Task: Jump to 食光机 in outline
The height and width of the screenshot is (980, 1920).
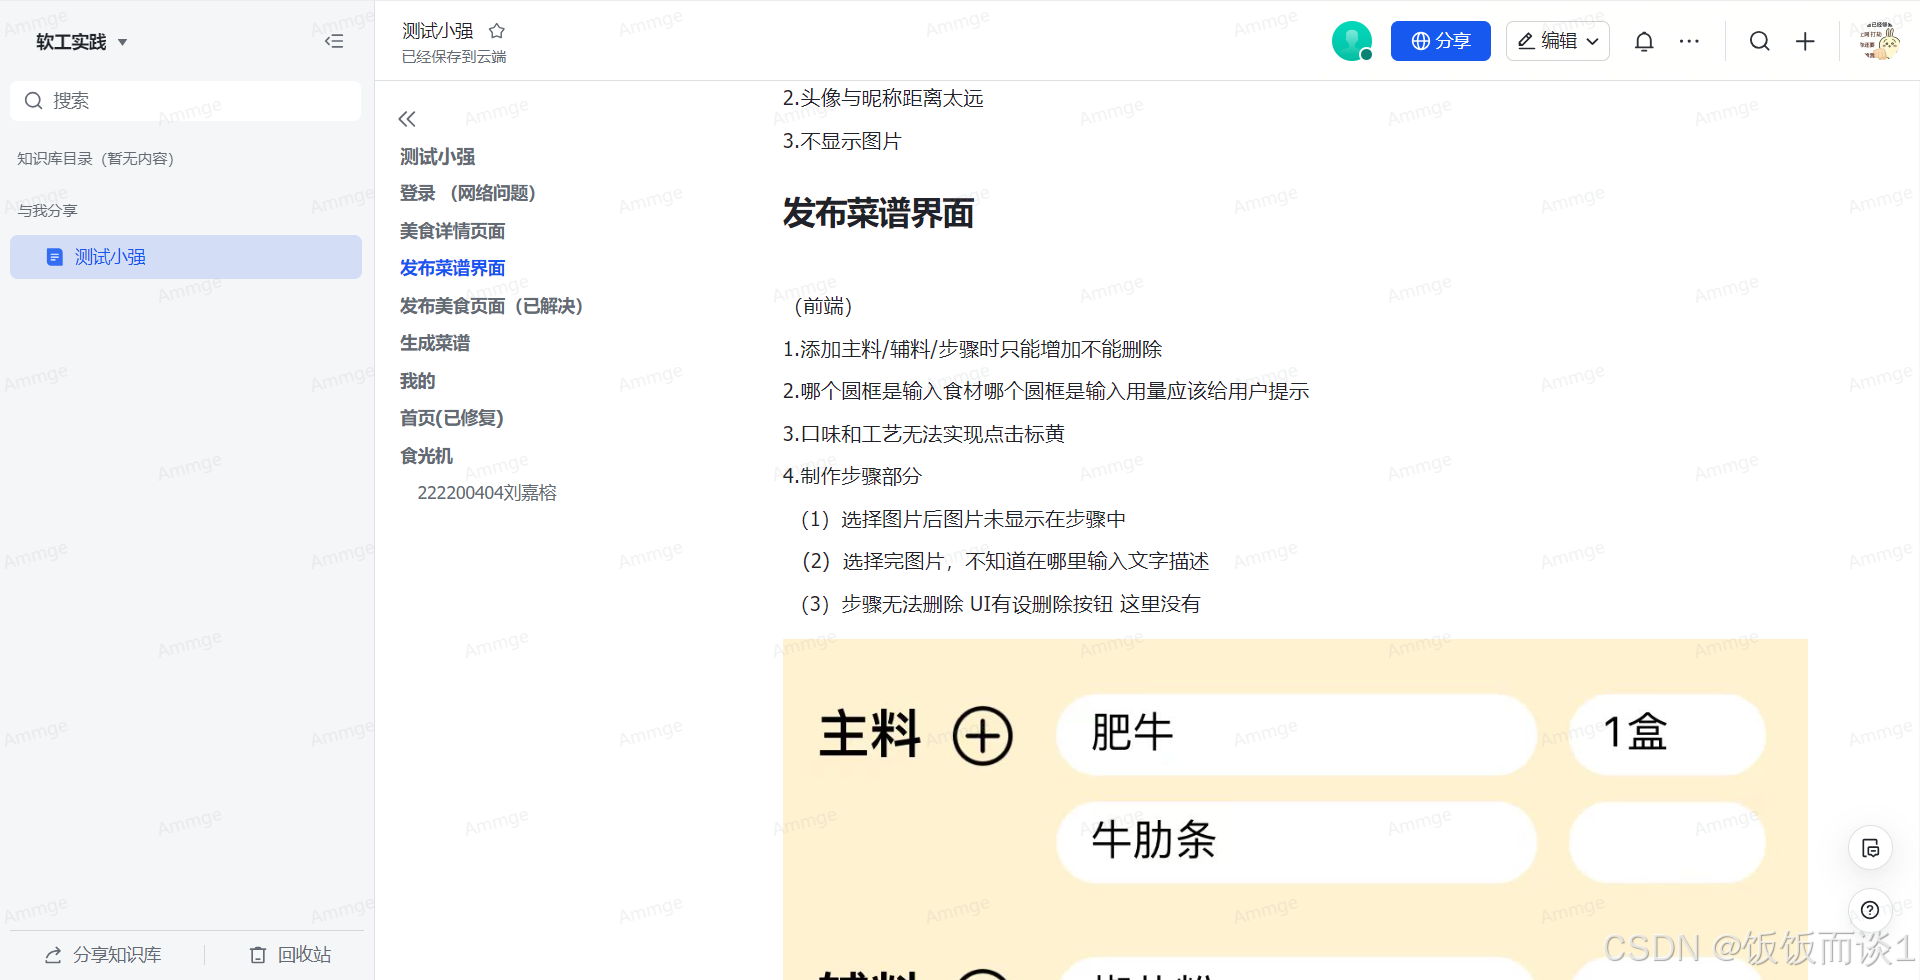Action: (427, 456)
